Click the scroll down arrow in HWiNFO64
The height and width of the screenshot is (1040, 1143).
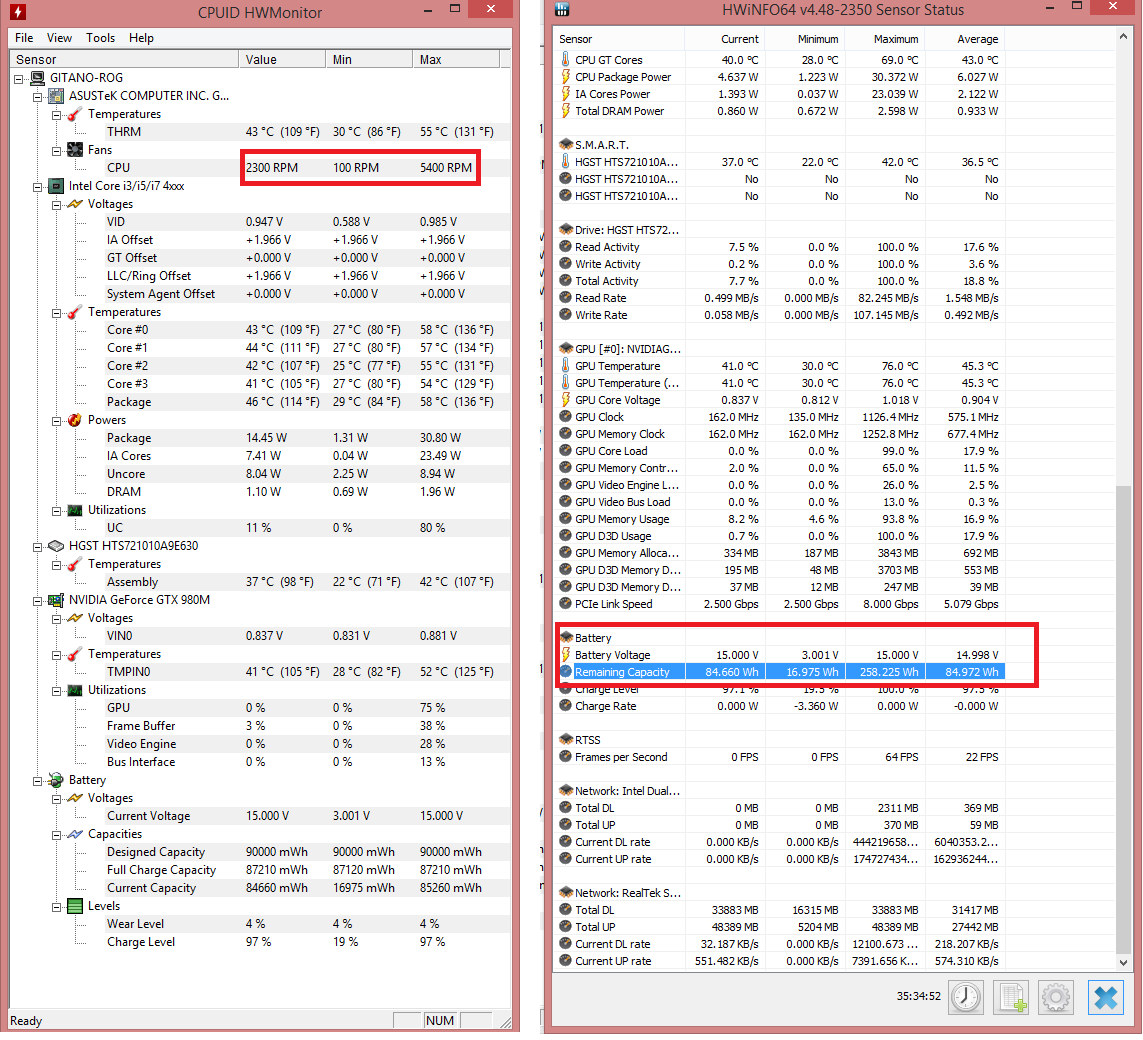[x=1123, y=963]
